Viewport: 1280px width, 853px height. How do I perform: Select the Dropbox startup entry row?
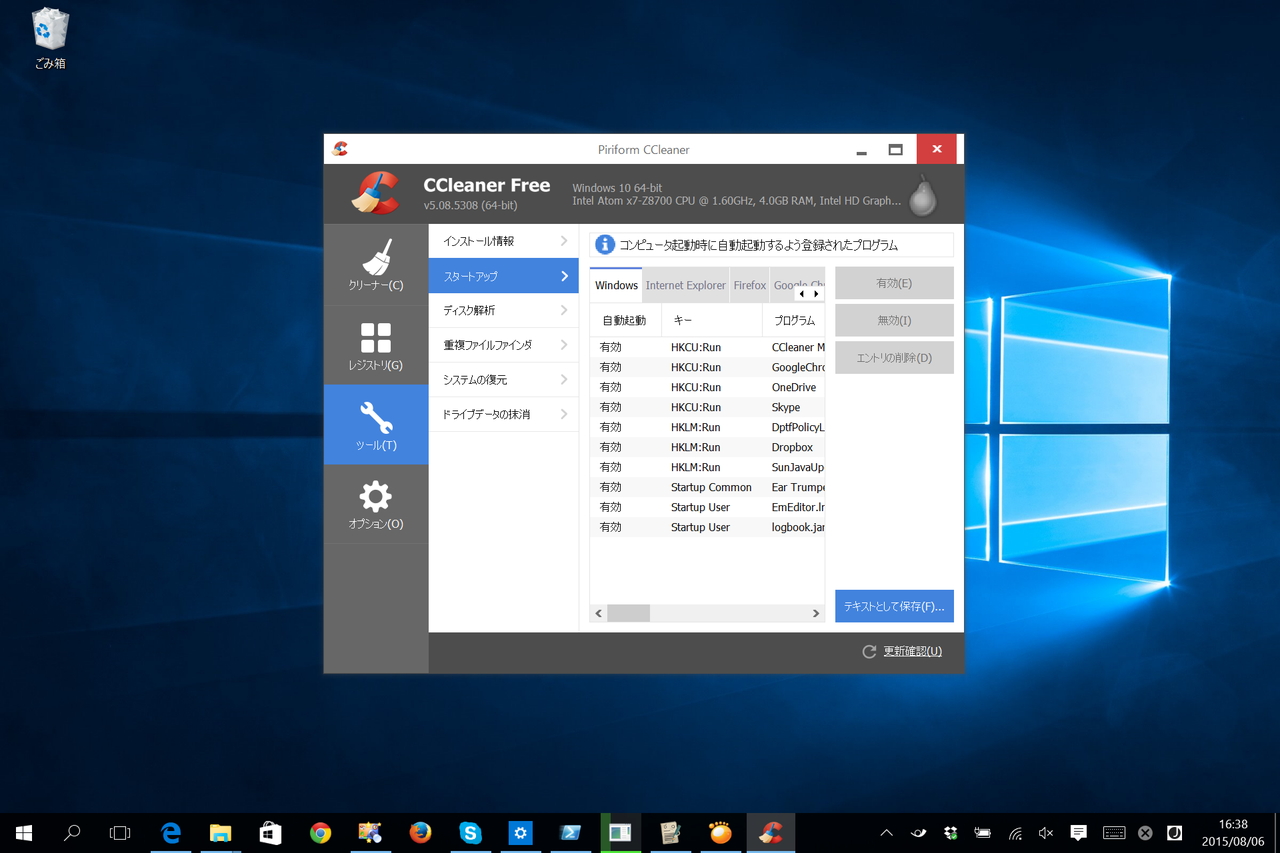pos(707,447)
